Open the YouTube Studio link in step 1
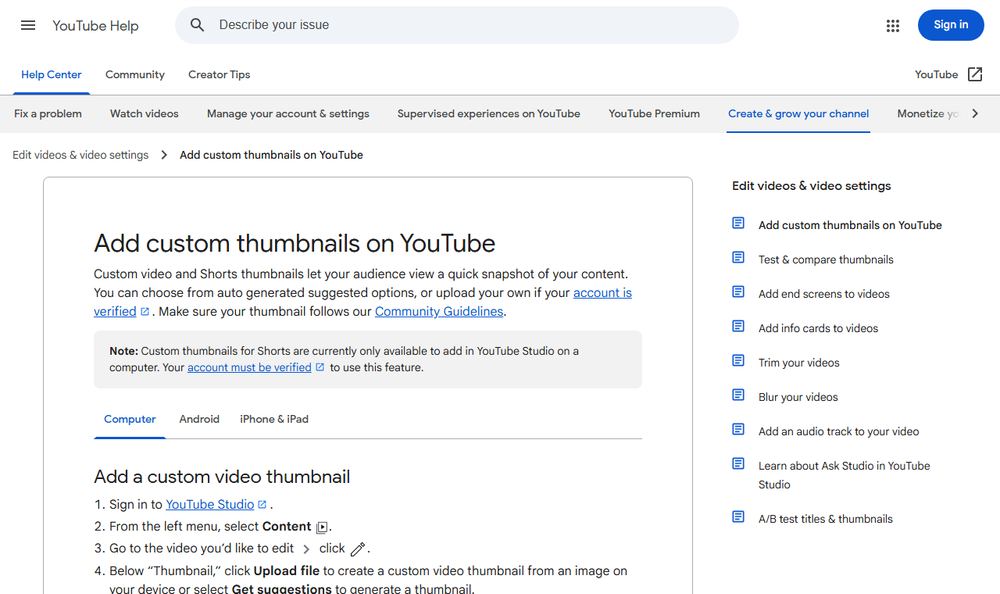The height and width of the screenshot is (594, 1000). [x=210, y=505]
